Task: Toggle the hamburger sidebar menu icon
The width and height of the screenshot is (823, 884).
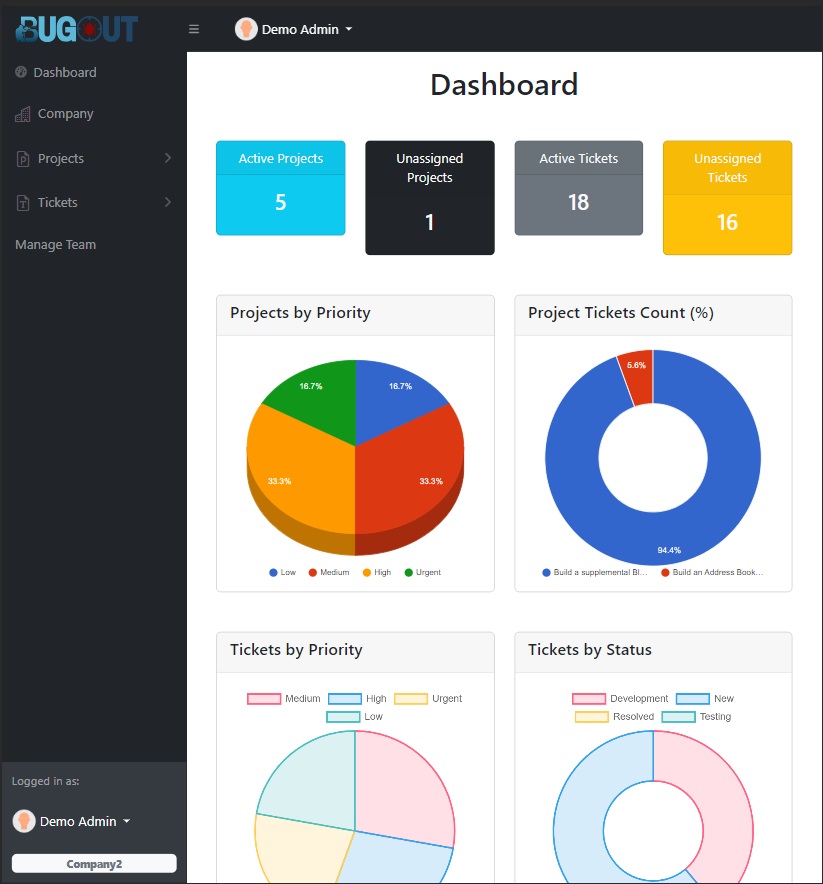Action: (194, 29)
